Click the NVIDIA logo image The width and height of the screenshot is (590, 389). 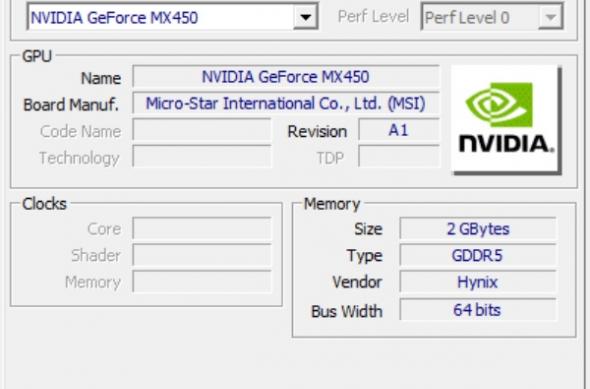(x=506, y=120)
